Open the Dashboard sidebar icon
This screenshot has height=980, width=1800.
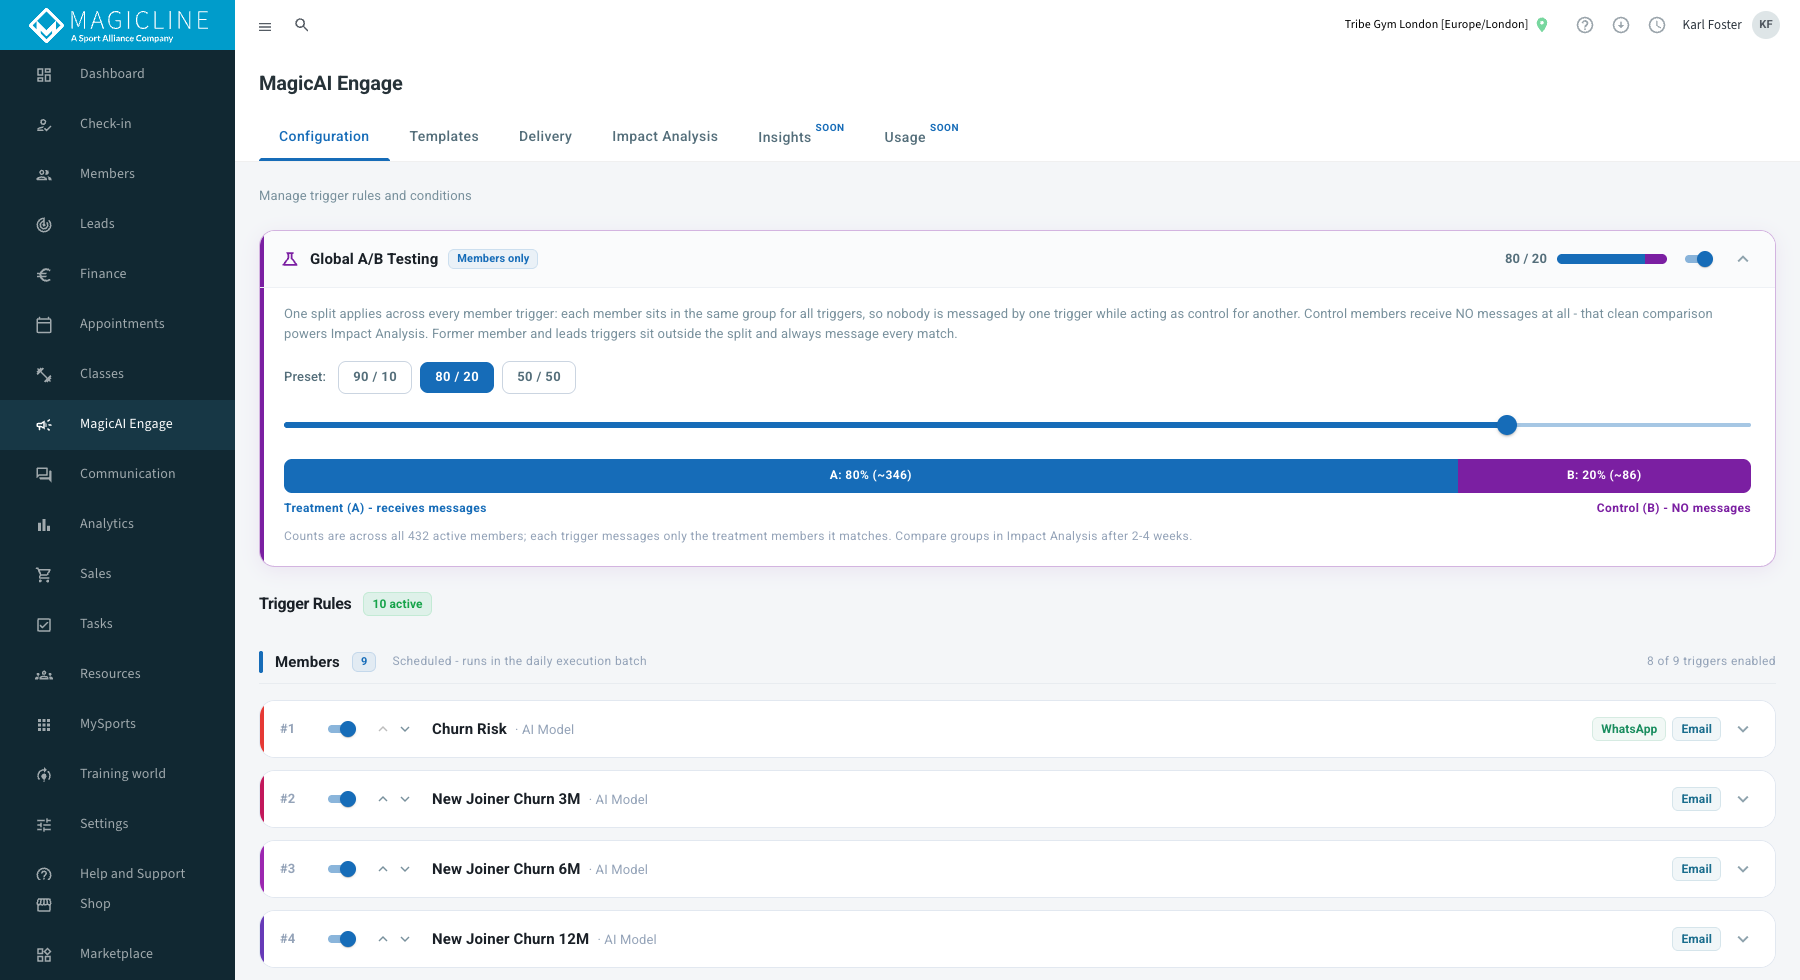coord(44,74)
